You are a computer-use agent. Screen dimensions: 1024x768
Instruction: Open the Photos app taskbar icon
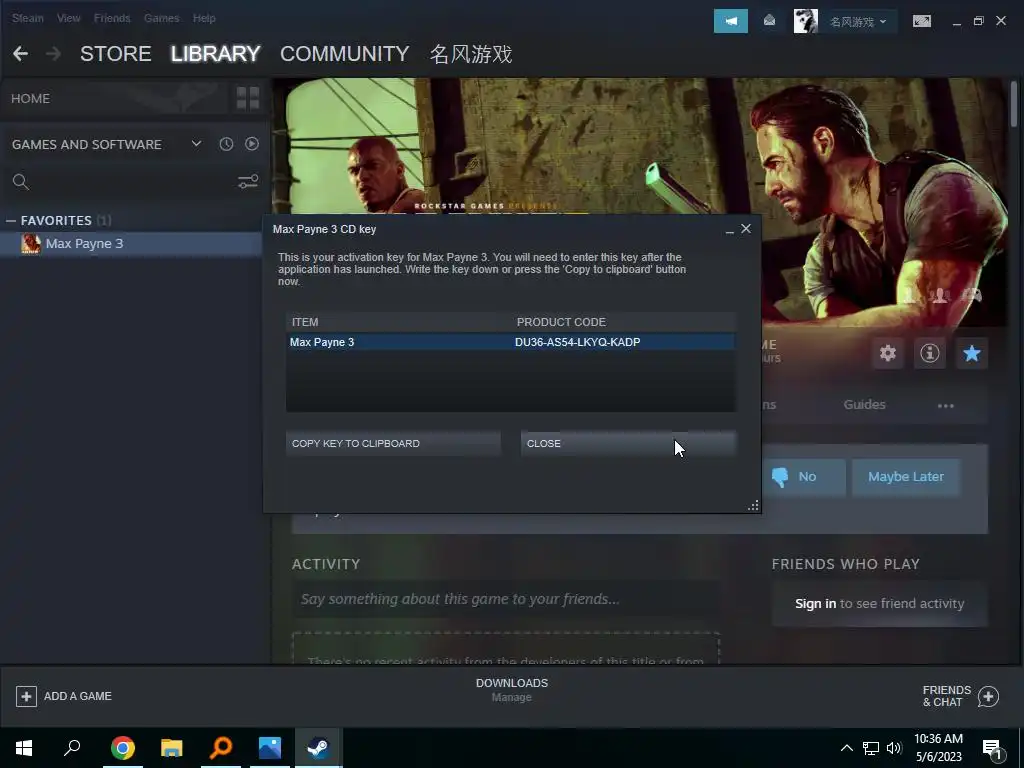click(x=270, y=748)
